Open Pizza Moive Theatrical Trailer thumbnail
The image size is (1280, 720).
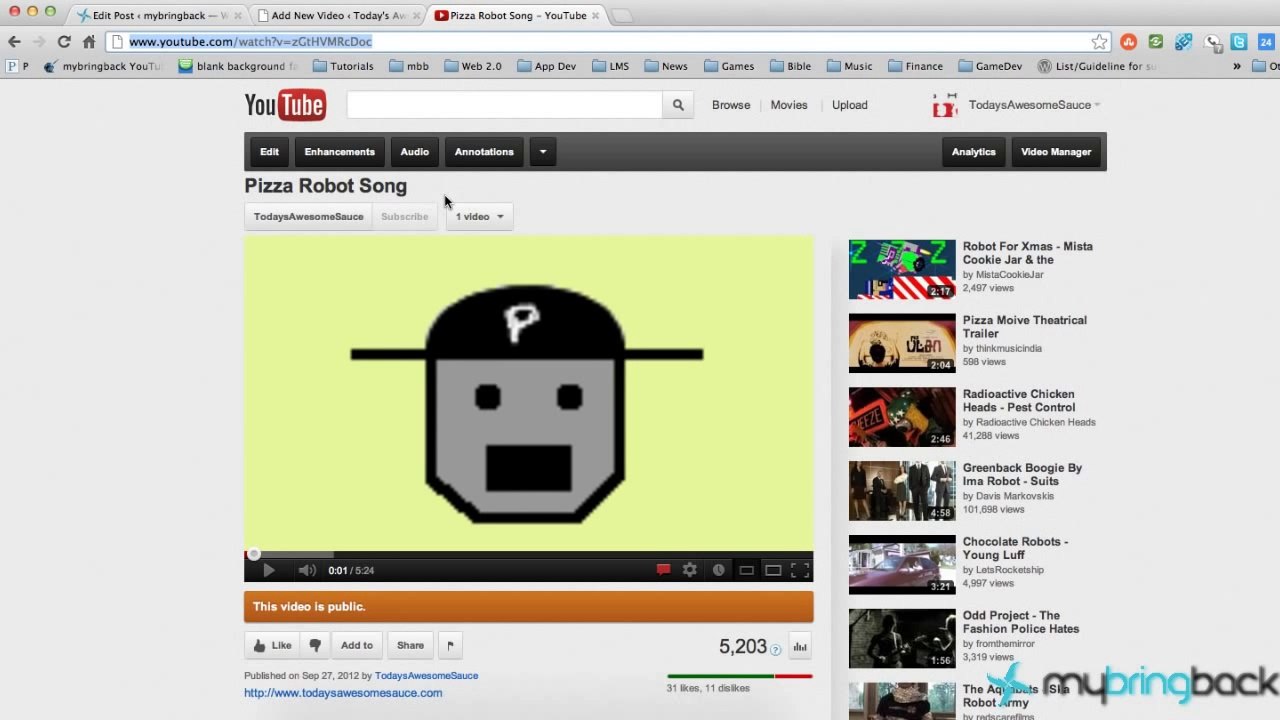pos(902,343)
